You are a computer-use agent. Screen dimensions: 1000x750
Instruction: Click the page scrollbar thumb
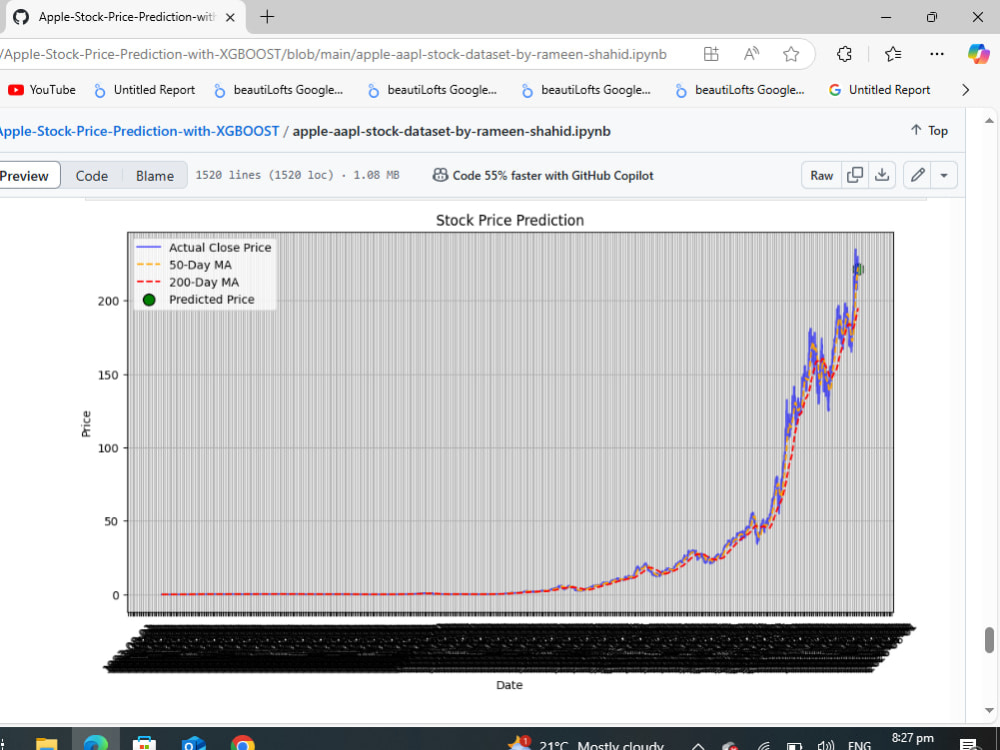click(989, 640)
